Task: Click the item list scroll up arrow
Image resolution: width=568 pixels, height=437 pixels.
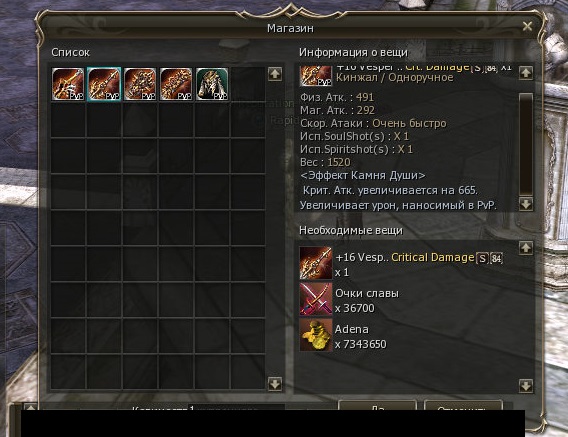Action: tap(275, 74)
